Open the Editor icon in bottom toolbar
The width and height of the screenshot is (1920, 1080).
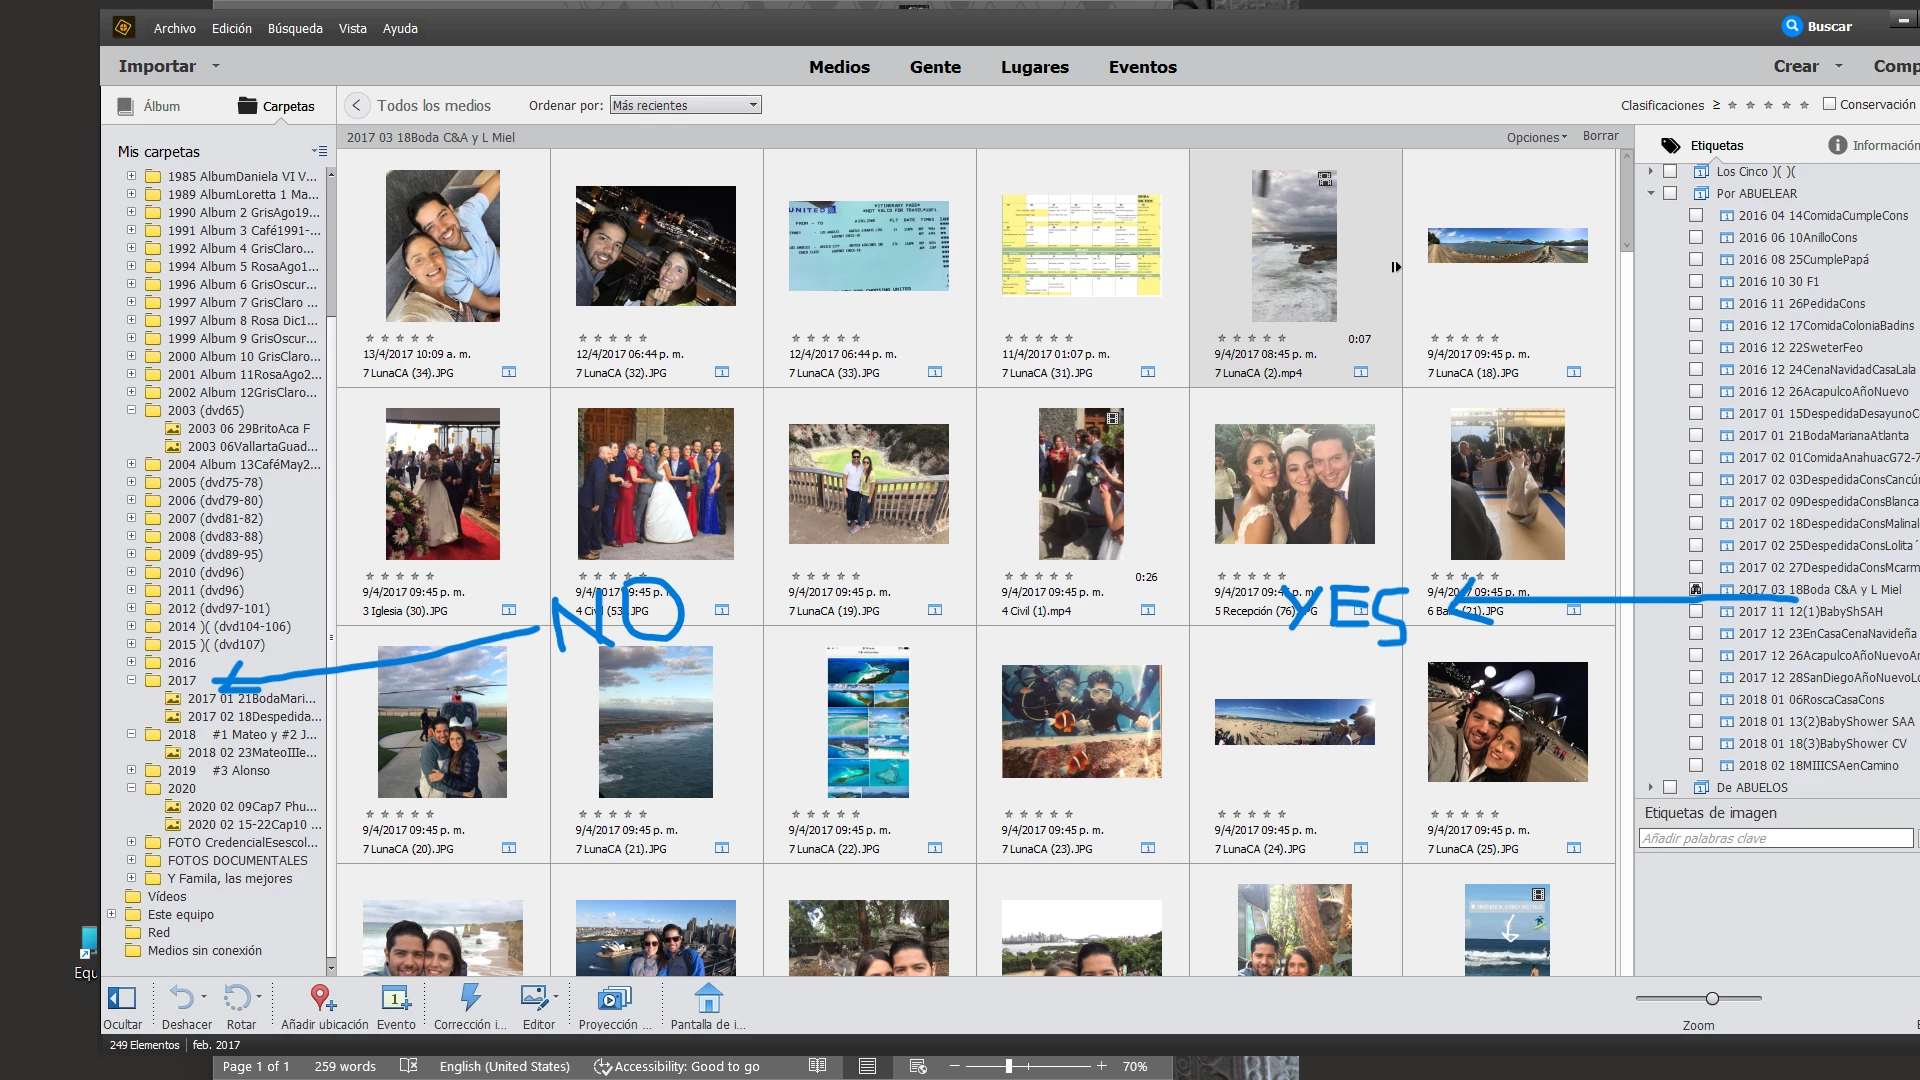(x=534, y=998)
